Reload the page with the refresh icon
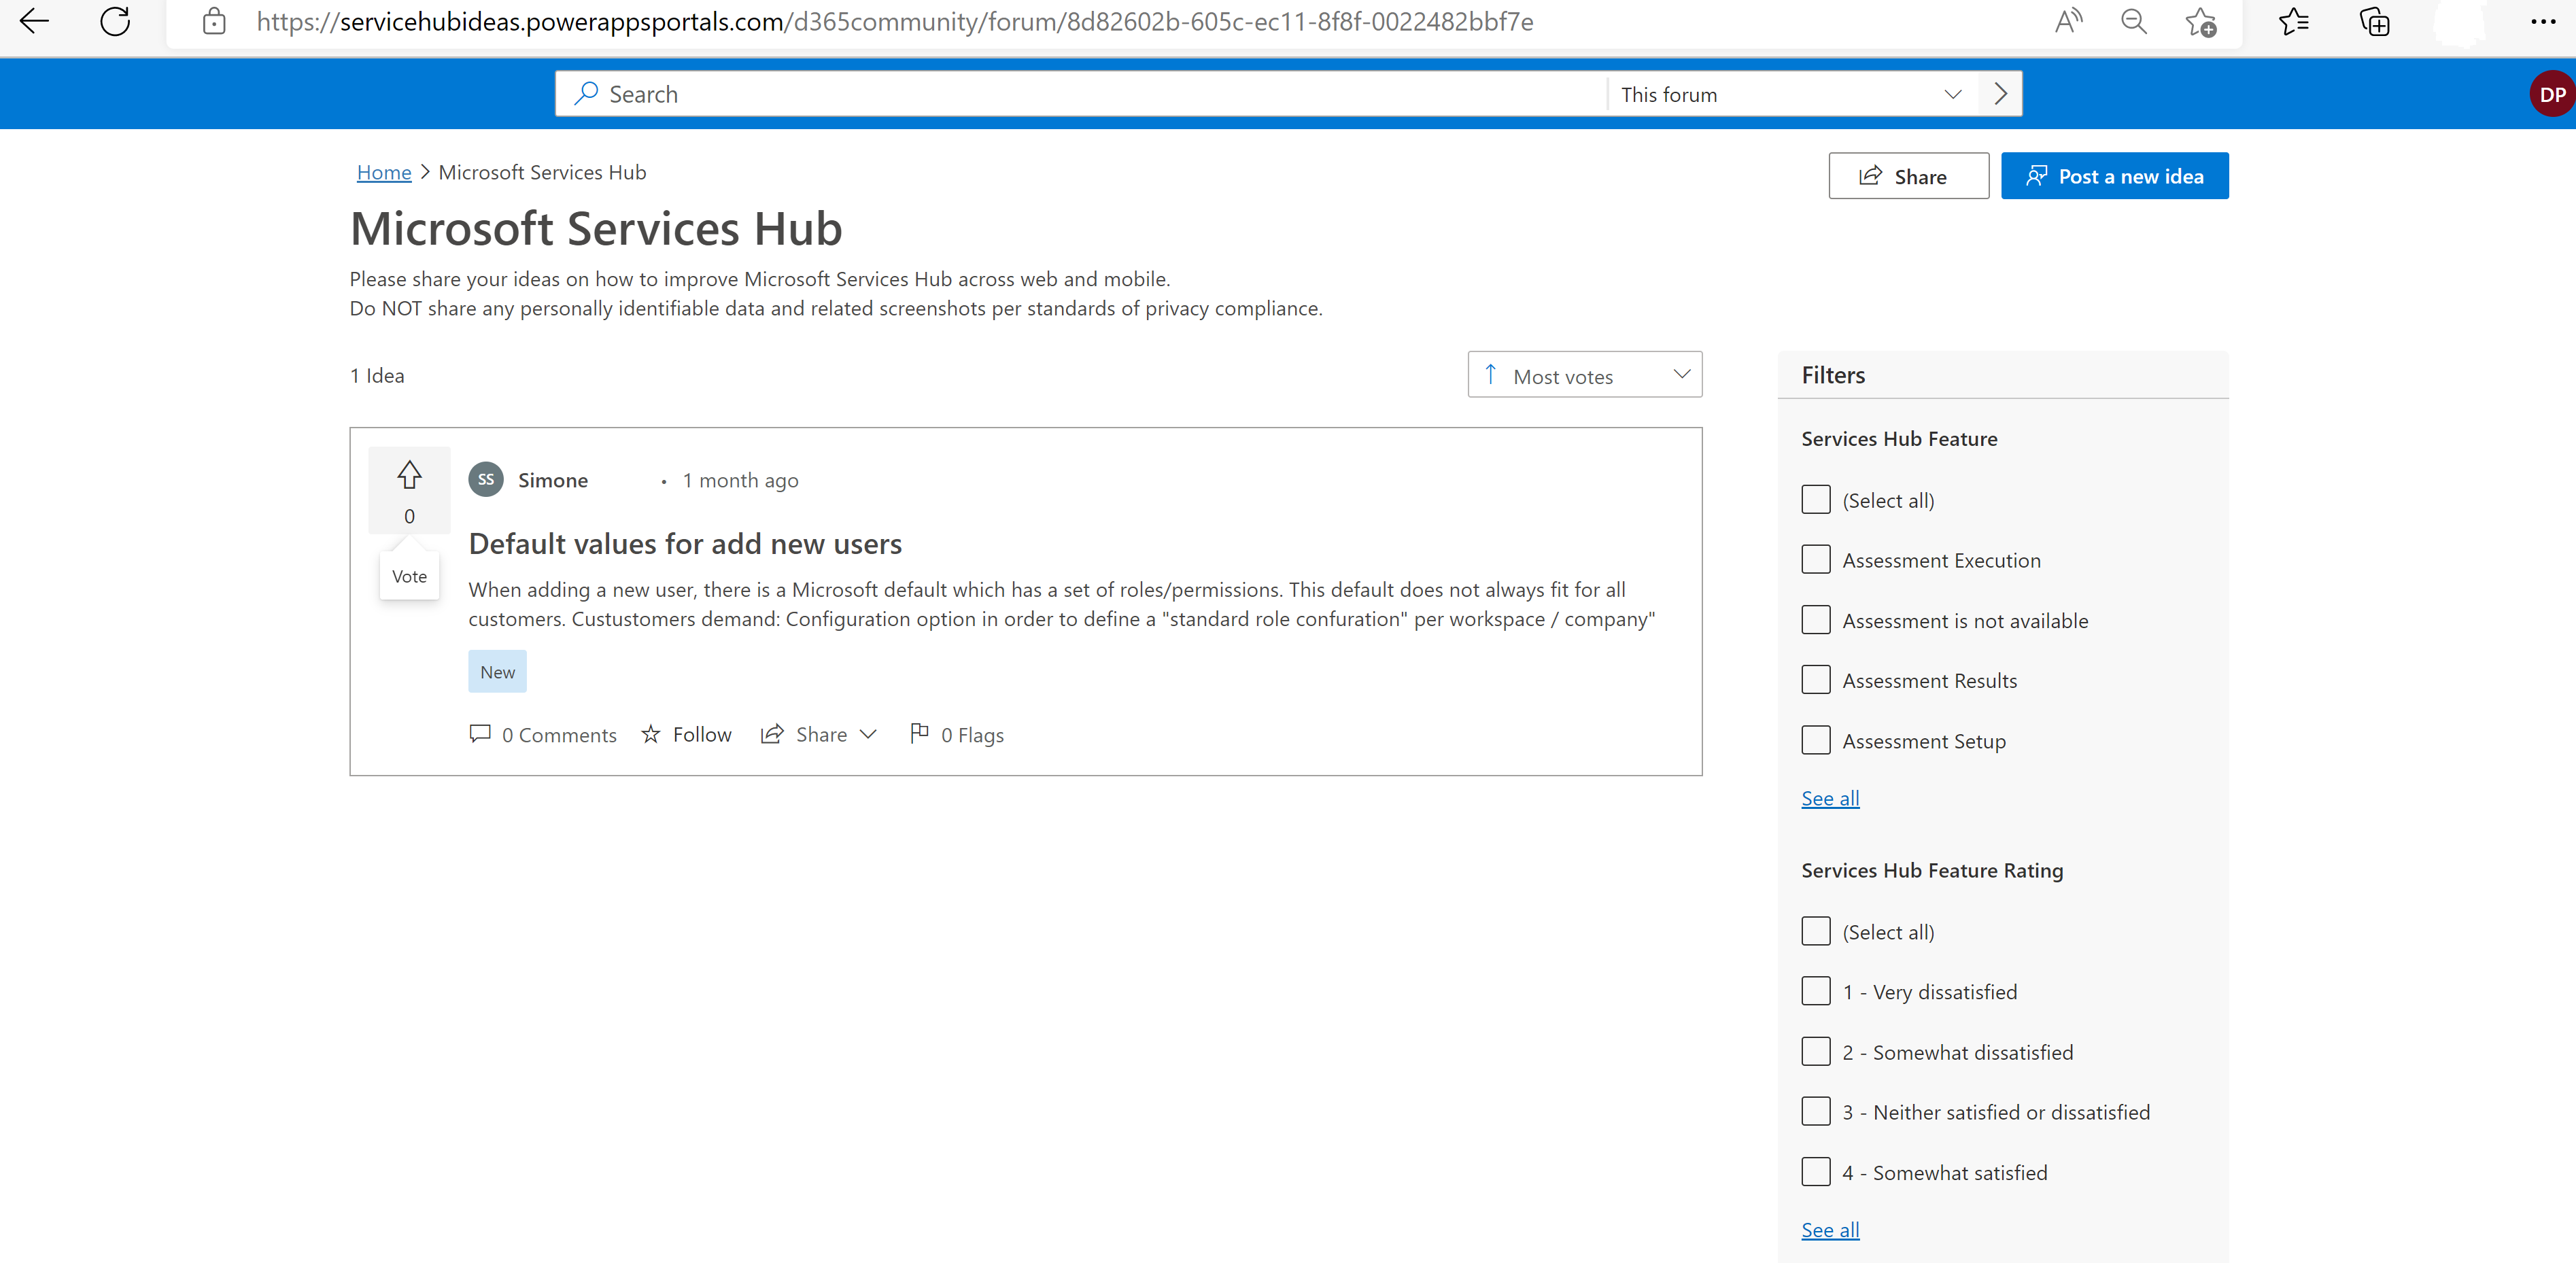Screen dimensions: 2576x1263 pyautogui.click(x=115, y=21)
